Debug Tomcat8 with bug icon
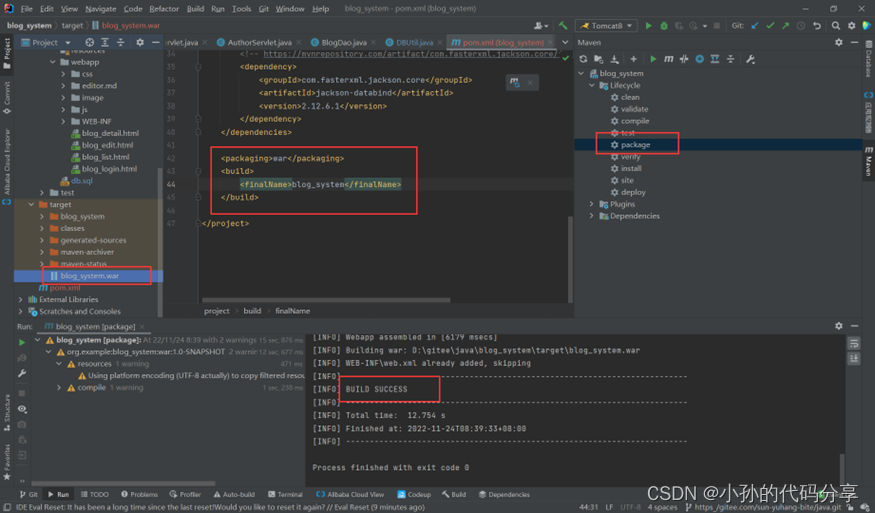The width and height of the screenshot is (875, 513). (x=664, y=26)
